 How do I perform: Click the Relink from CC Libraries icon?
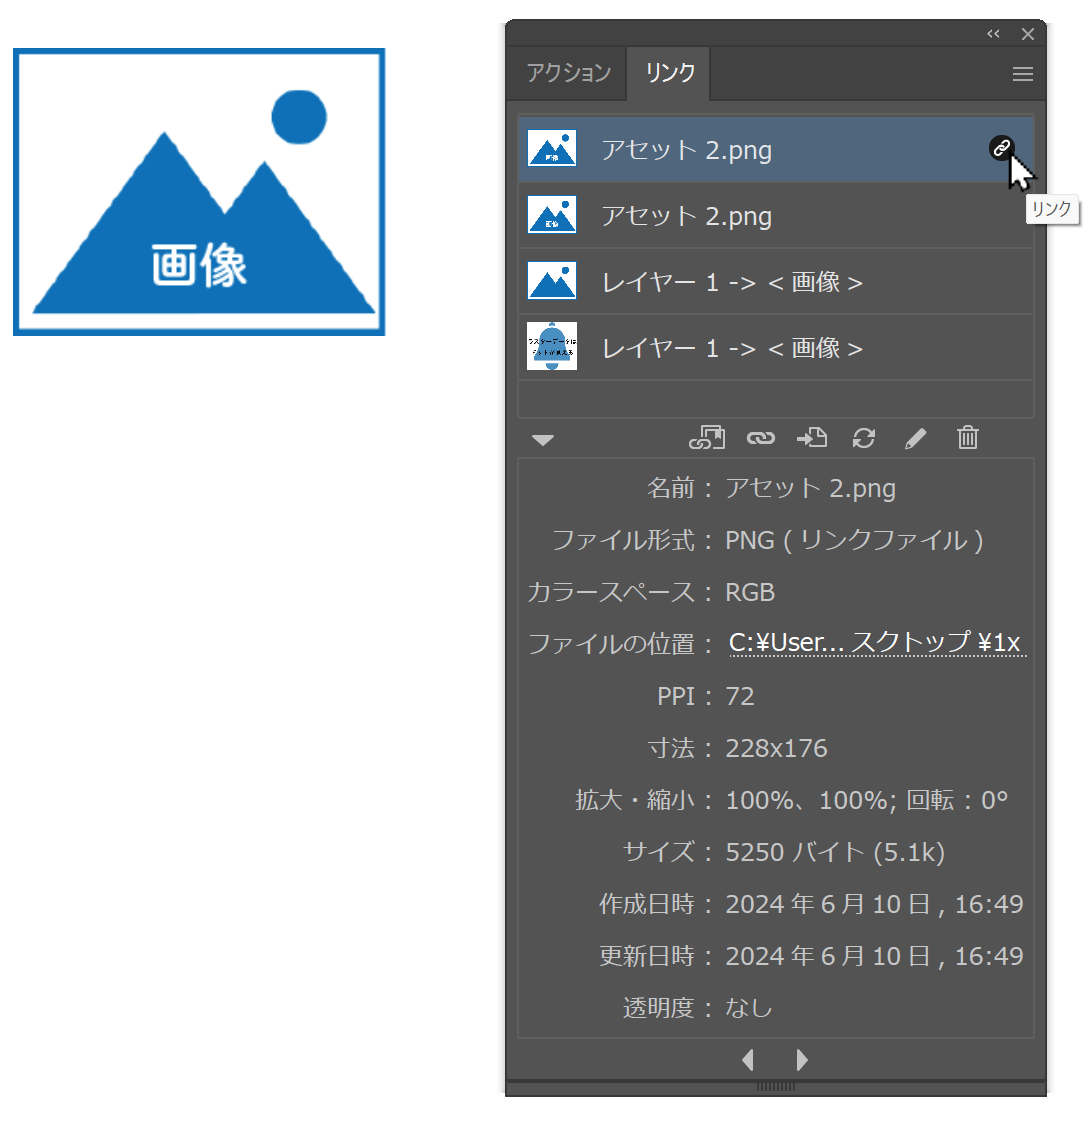707,438
